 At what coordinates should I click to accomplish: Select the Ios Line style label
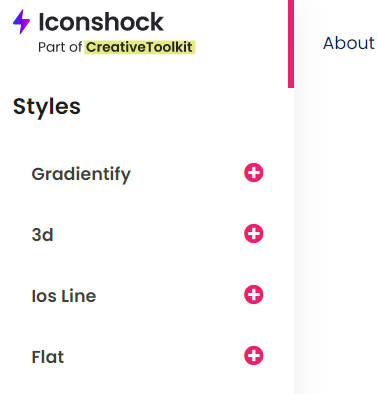click(x=64, y=296)
